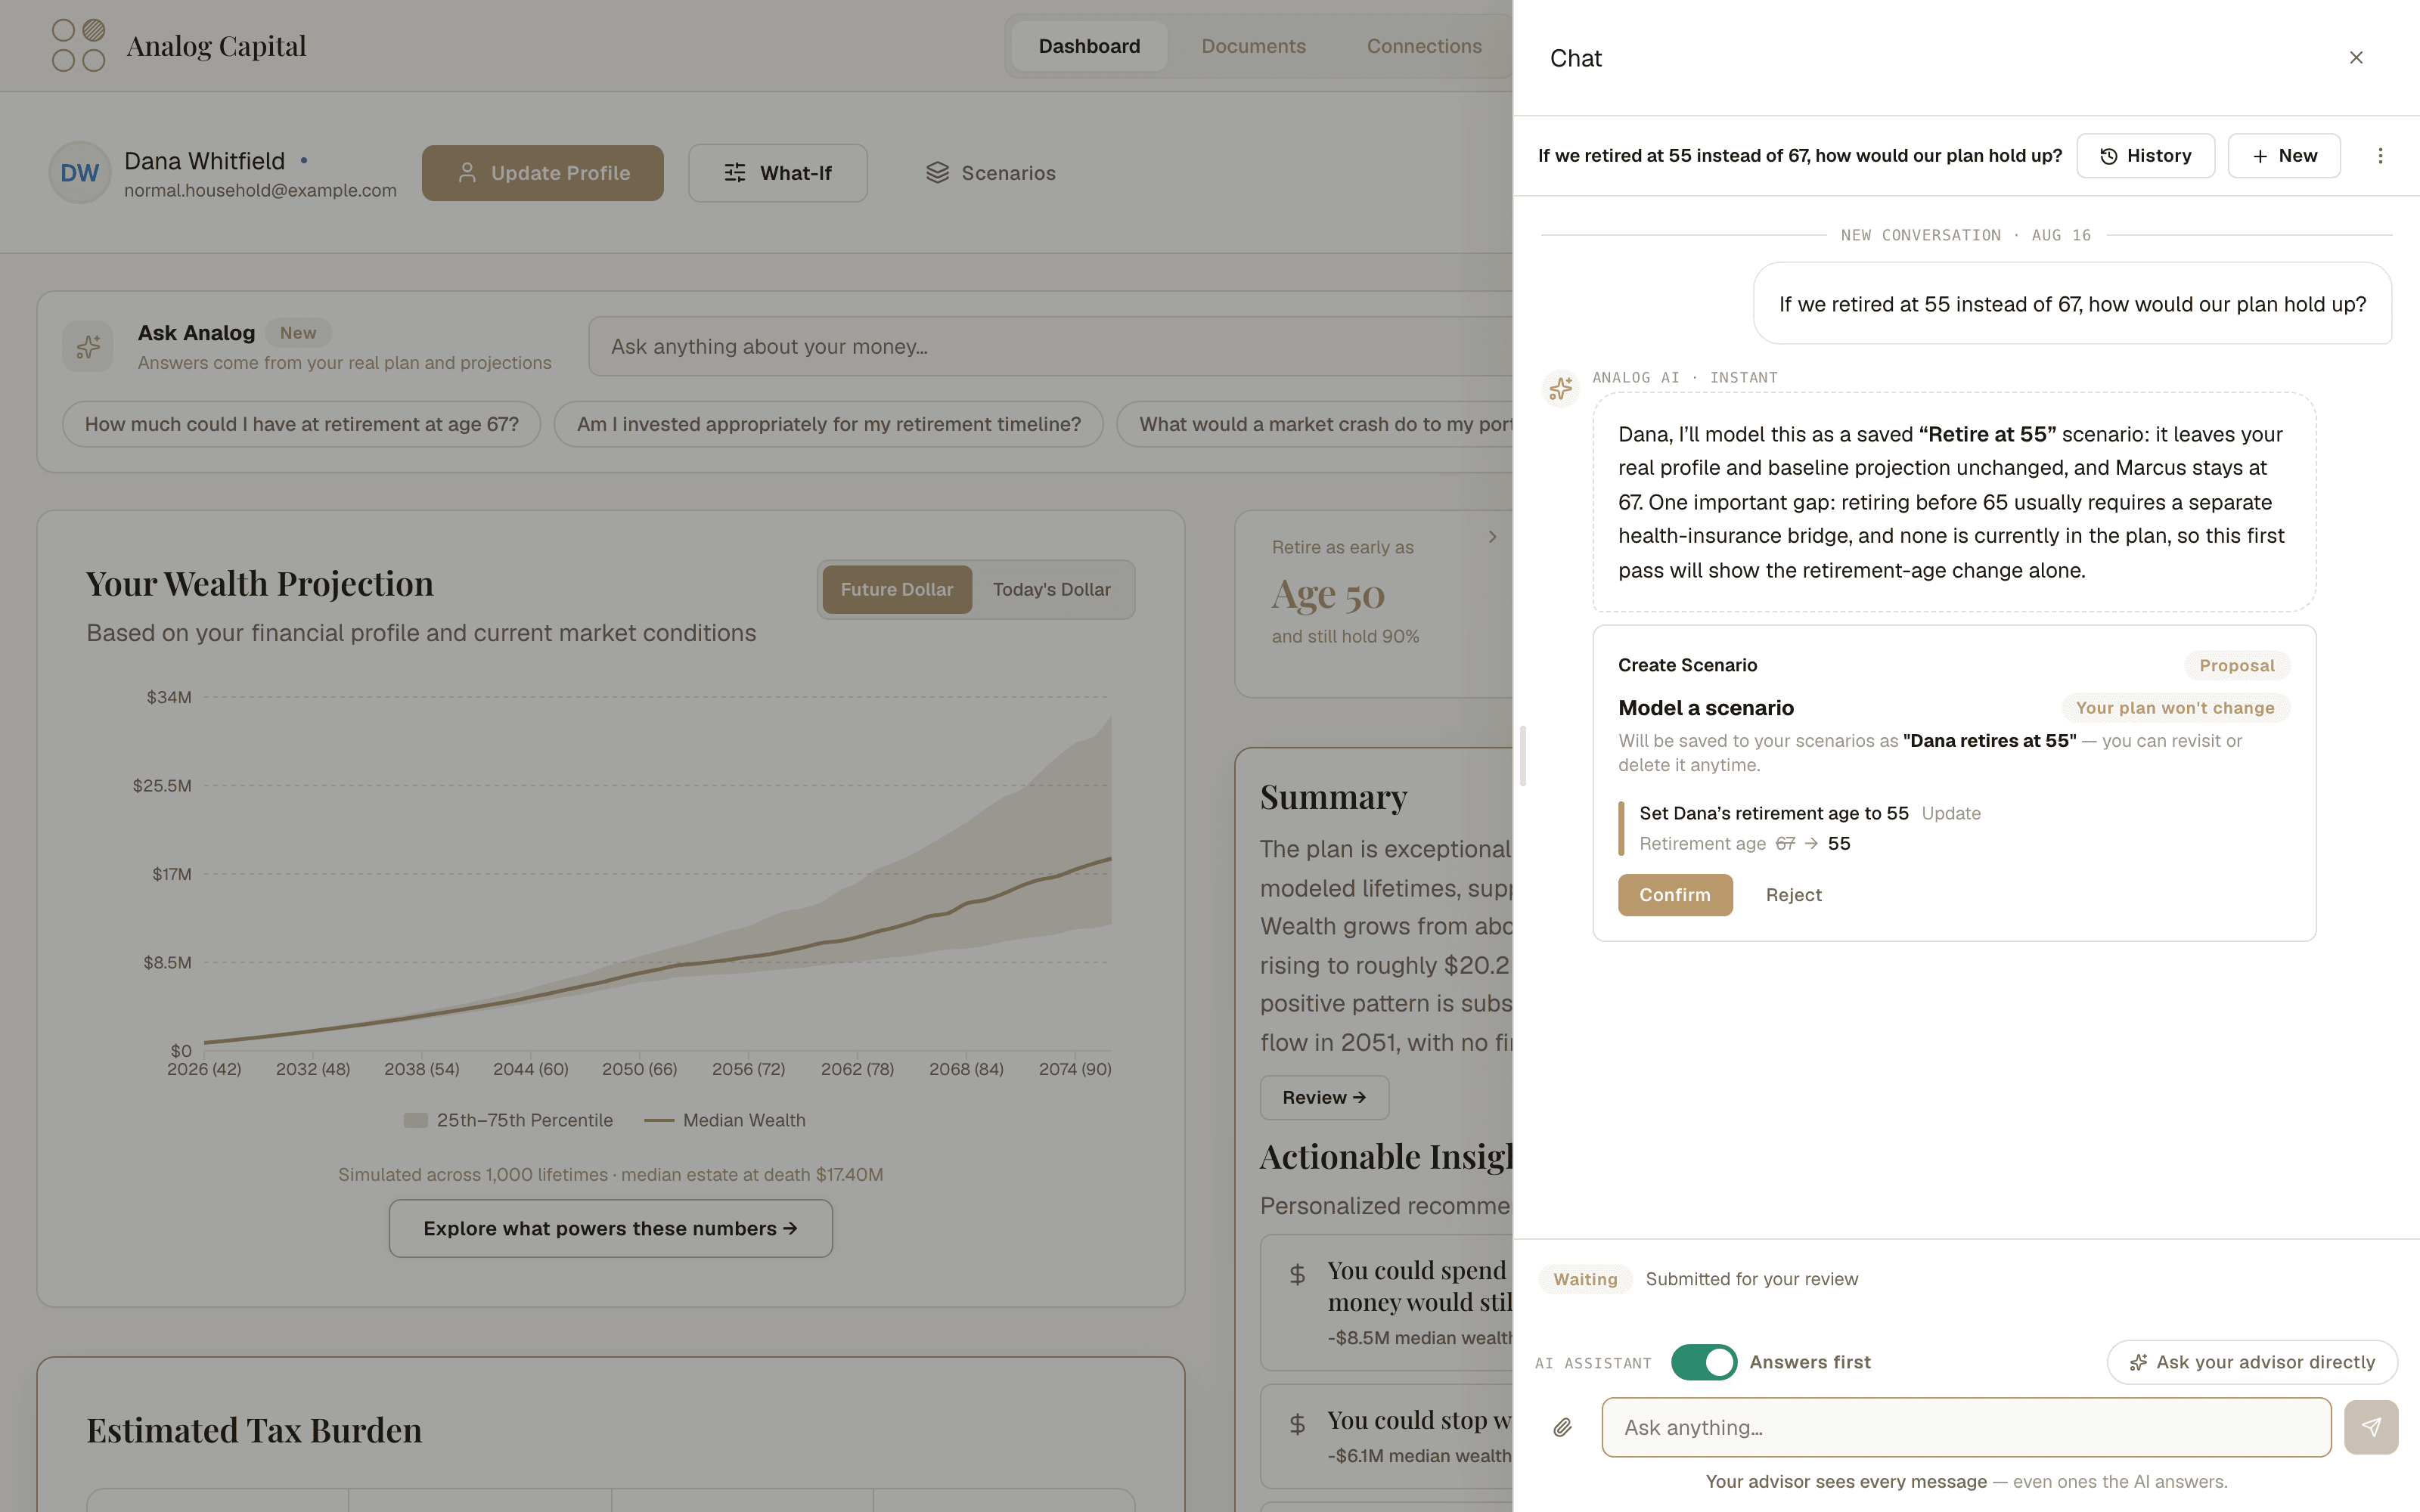Viewport: 2420px width, 1512px height.
Task: Close the Chat panel
Action: [x=2356, y=58]
